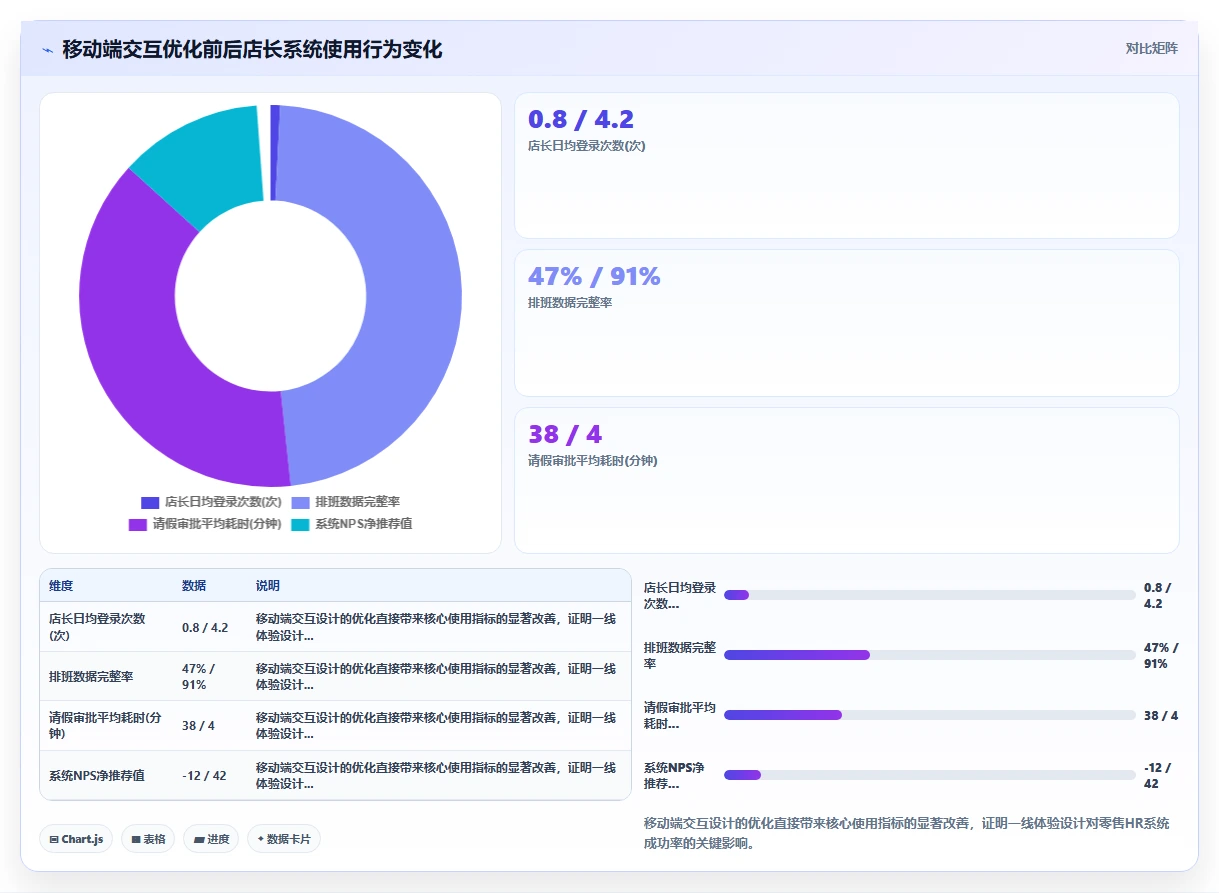Click the summary paragraph below progress bars
Screen dimensions: 1219x893
click(906, 833)
